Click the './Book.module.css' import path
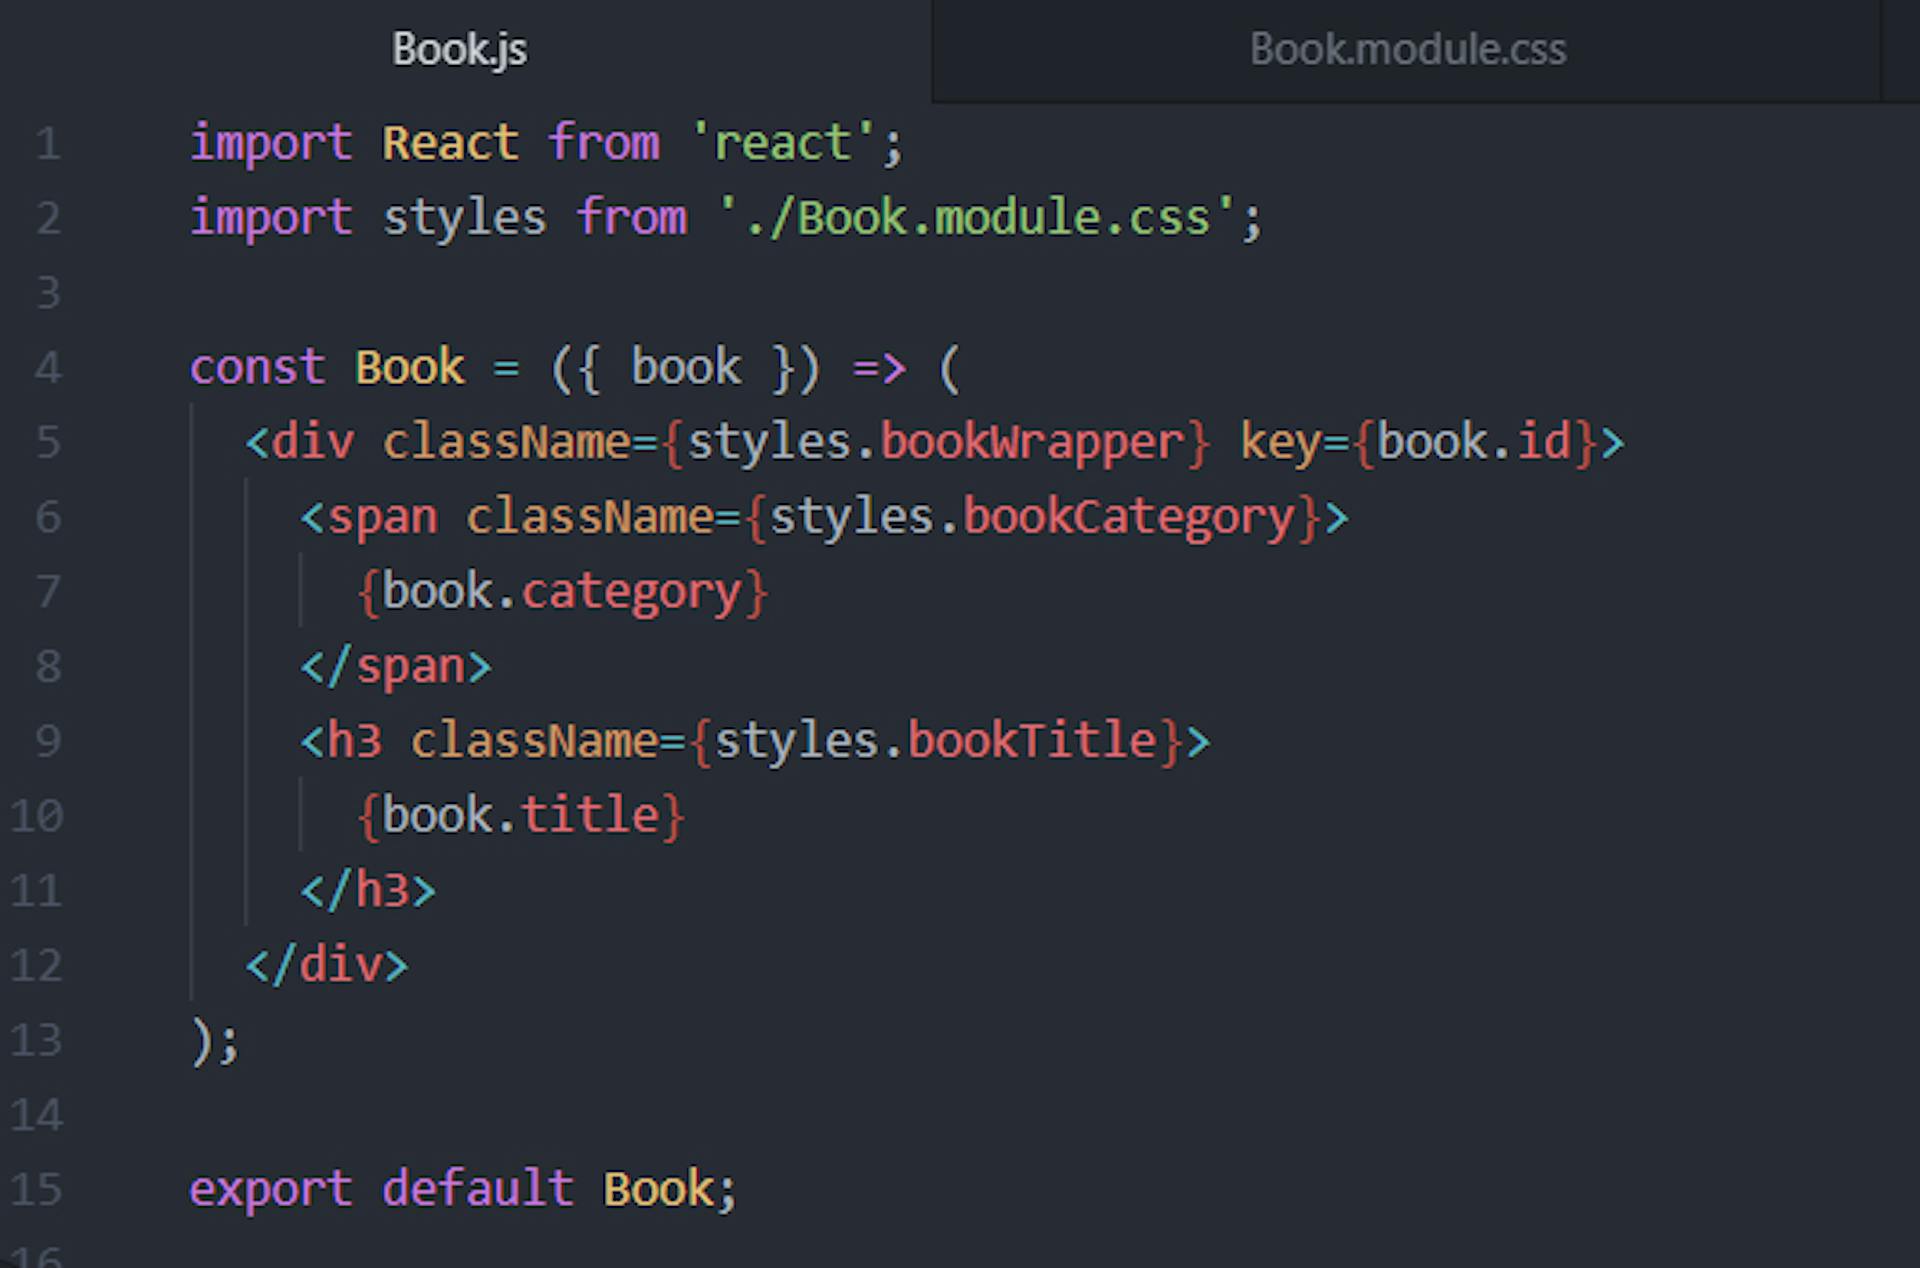The width and height of the screenshot is (1920, 1268). (976, 218)
